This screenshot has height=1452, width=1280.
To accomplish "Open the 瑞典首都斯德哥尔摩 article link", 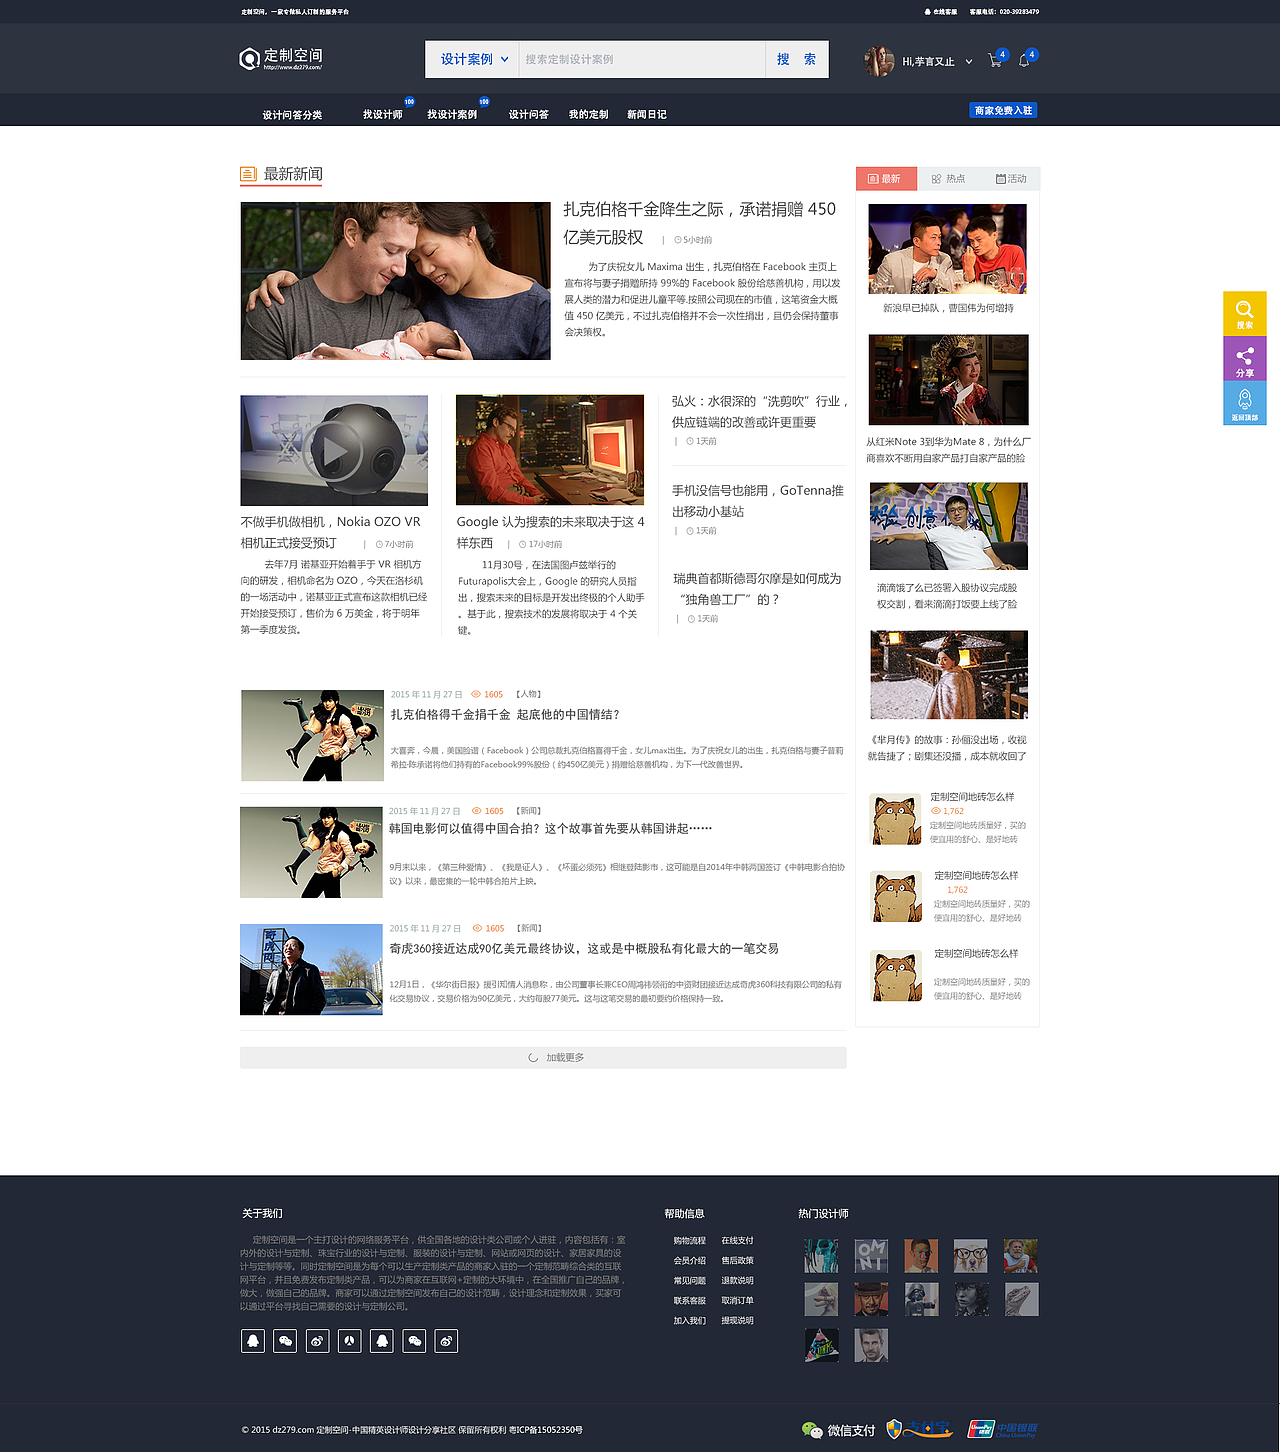I will coord(757,589).
